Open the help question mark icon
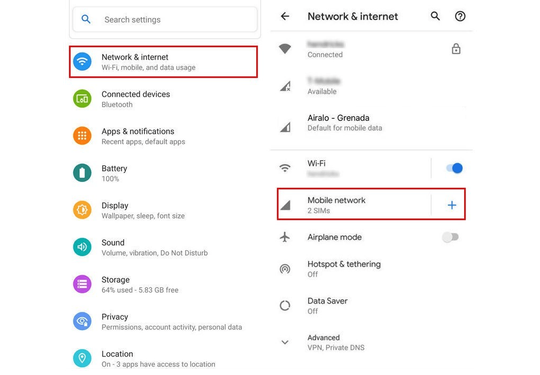Image resolution: width=540 pixels, height=375 pixels. [460, 16]
